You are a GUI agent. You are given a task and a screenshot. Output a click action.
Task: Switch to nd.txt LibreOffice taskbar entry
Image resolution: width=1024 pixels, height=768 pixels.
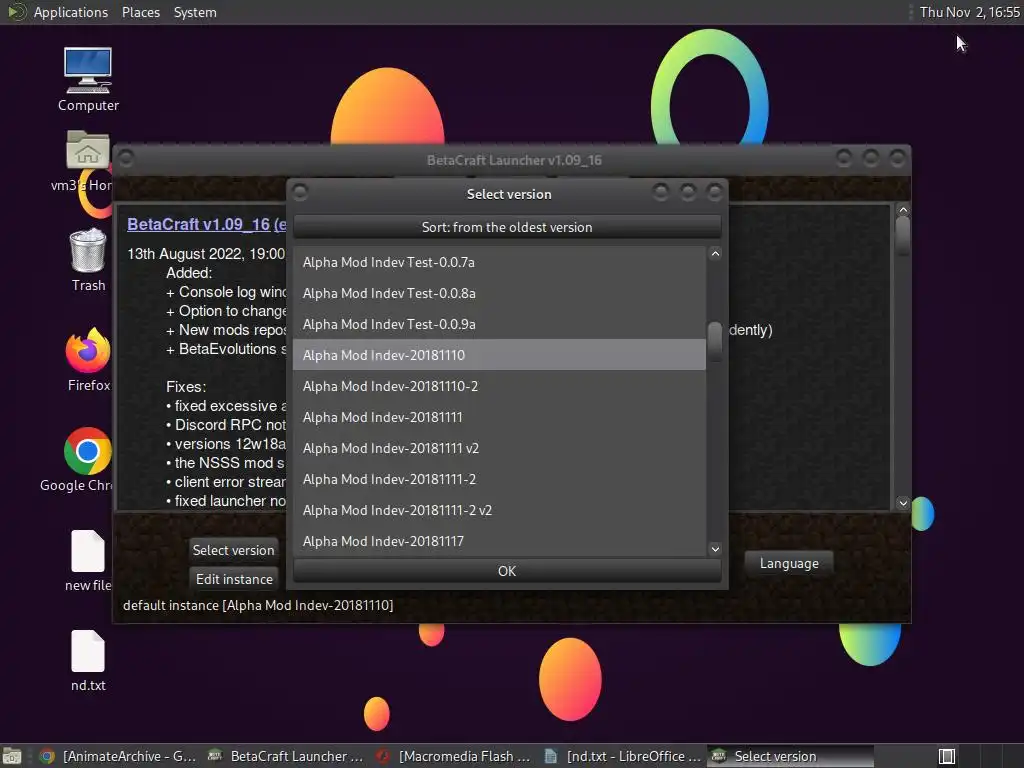point(622,756)
